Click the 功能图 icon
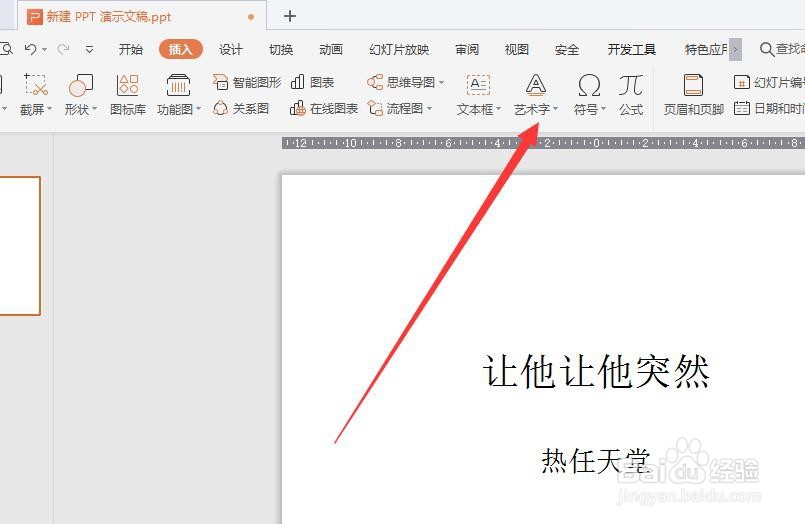This screenshot has height=524, width=805. tap(178, 85)
